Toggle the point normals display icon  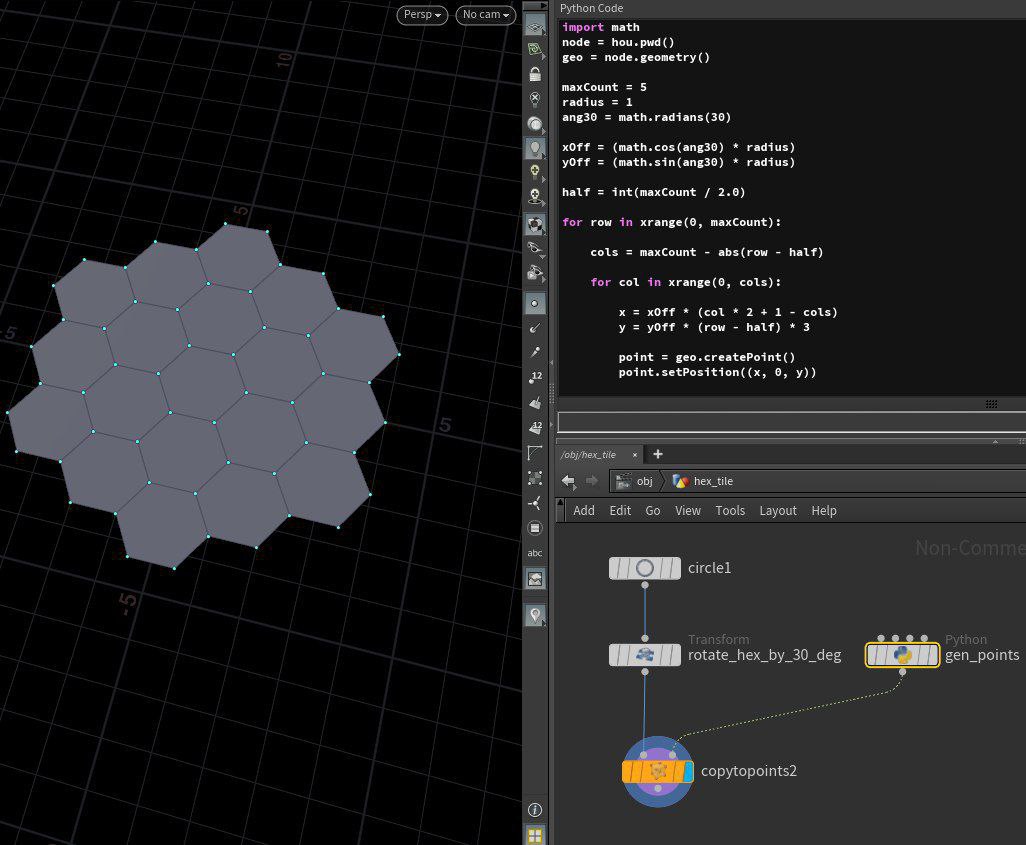tap(535, 328)
